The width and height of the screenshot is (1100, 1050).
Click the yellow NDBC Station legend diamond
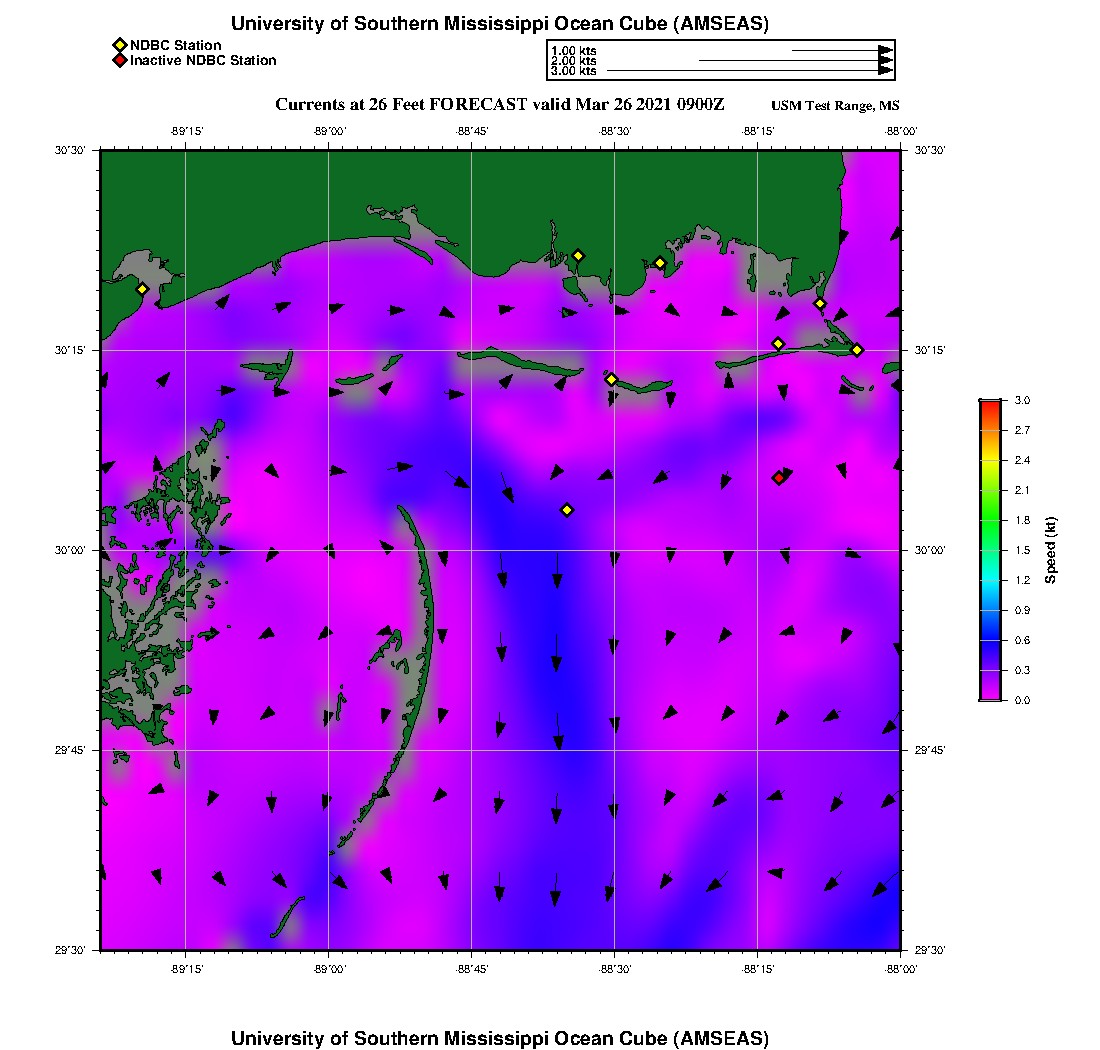119,46
